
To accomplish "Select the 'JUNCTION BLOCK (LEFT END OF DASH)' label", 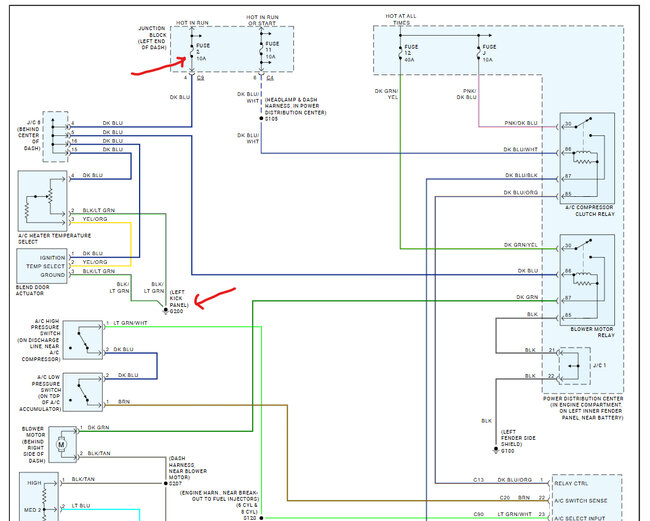I will point(152,38).
